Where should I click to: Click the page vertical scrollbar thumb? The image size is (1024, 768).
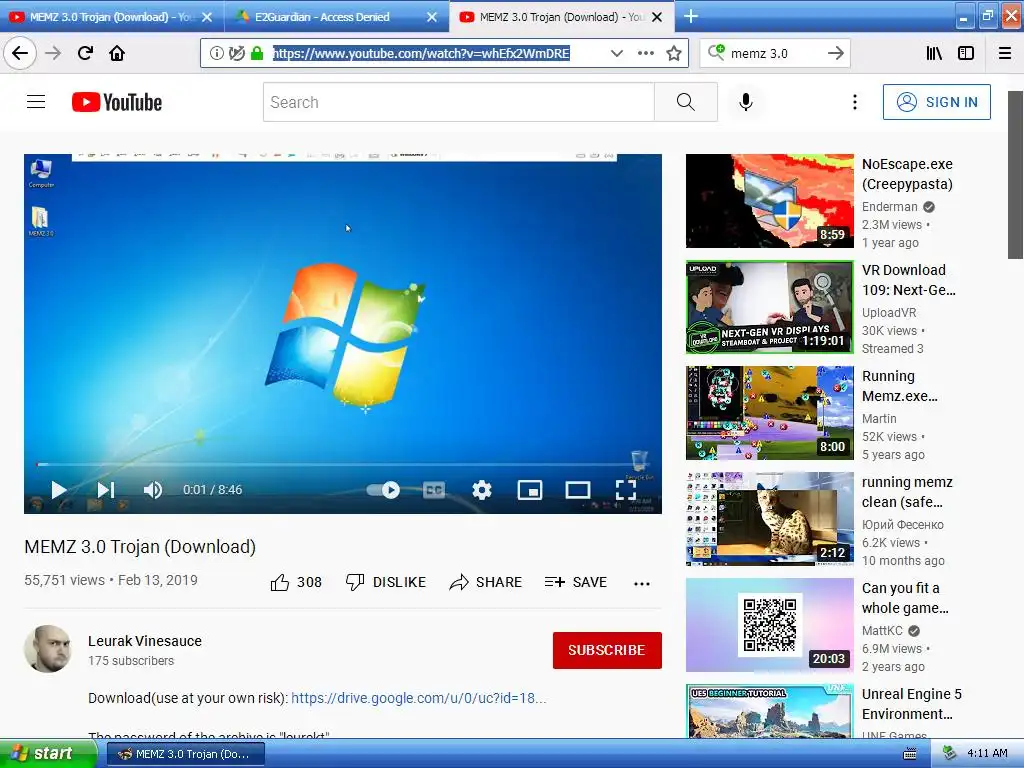pyautogui.click(x=1015, y=175)
